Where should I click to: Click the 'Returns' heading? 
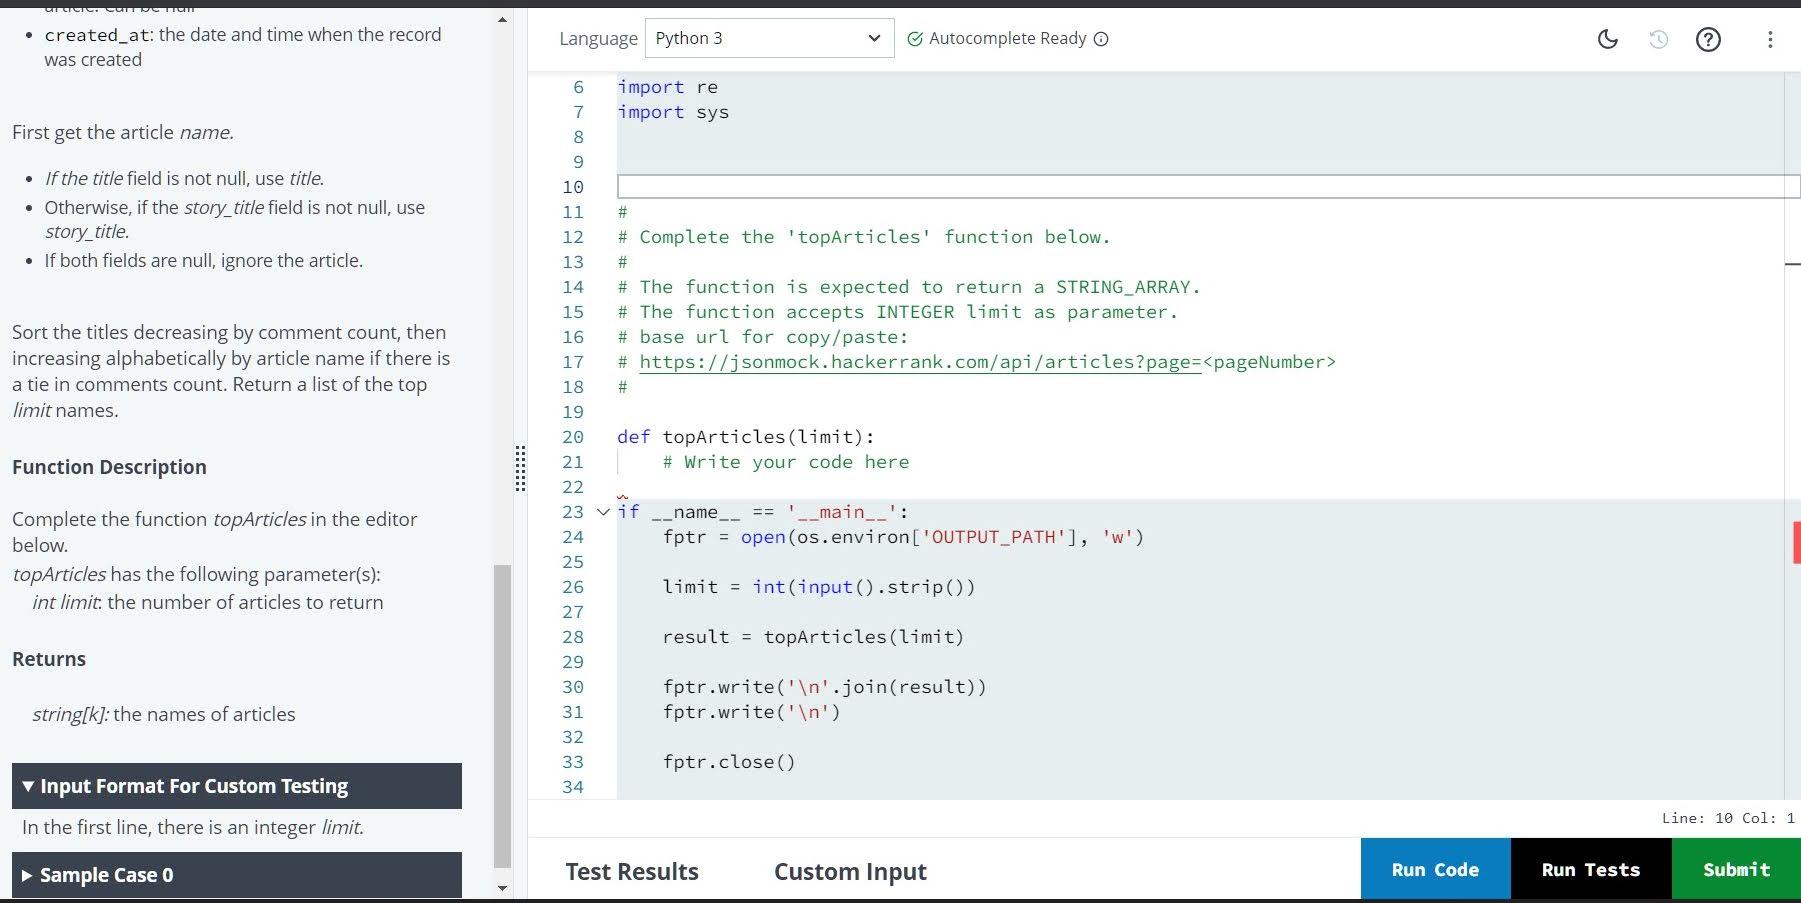tap(49, 659)
